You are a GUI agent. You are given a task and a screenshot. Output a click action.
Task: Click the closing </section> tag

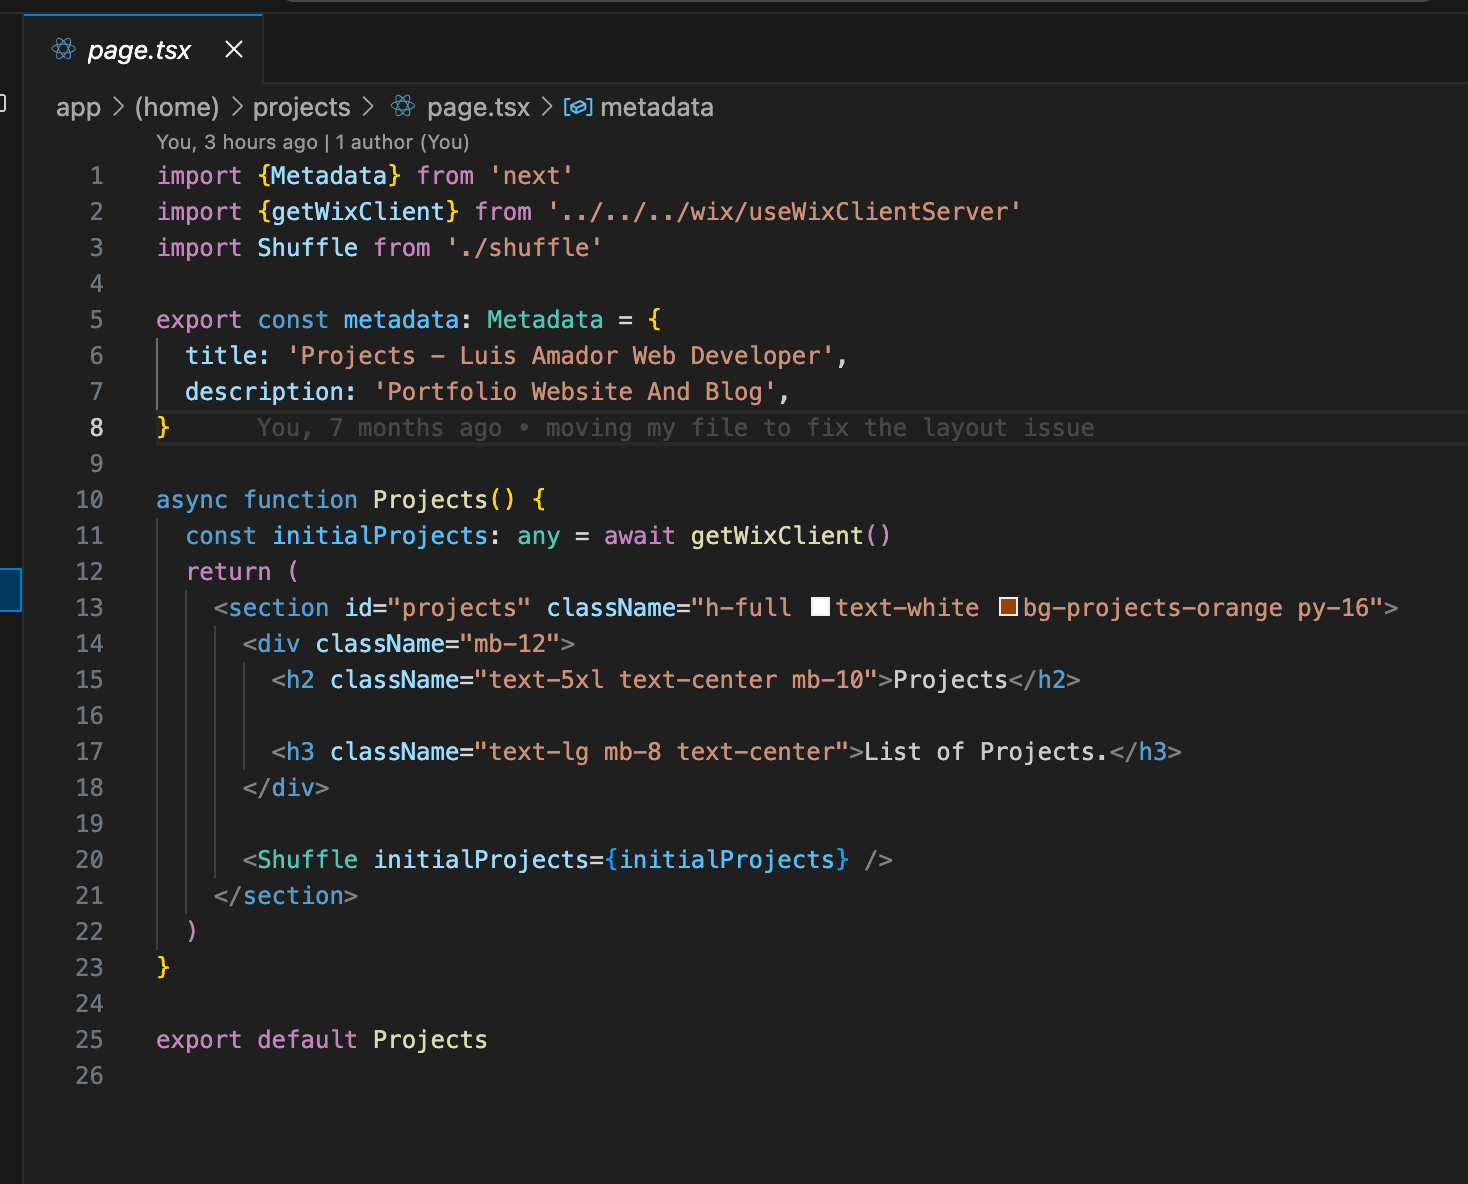pos(286,896)
